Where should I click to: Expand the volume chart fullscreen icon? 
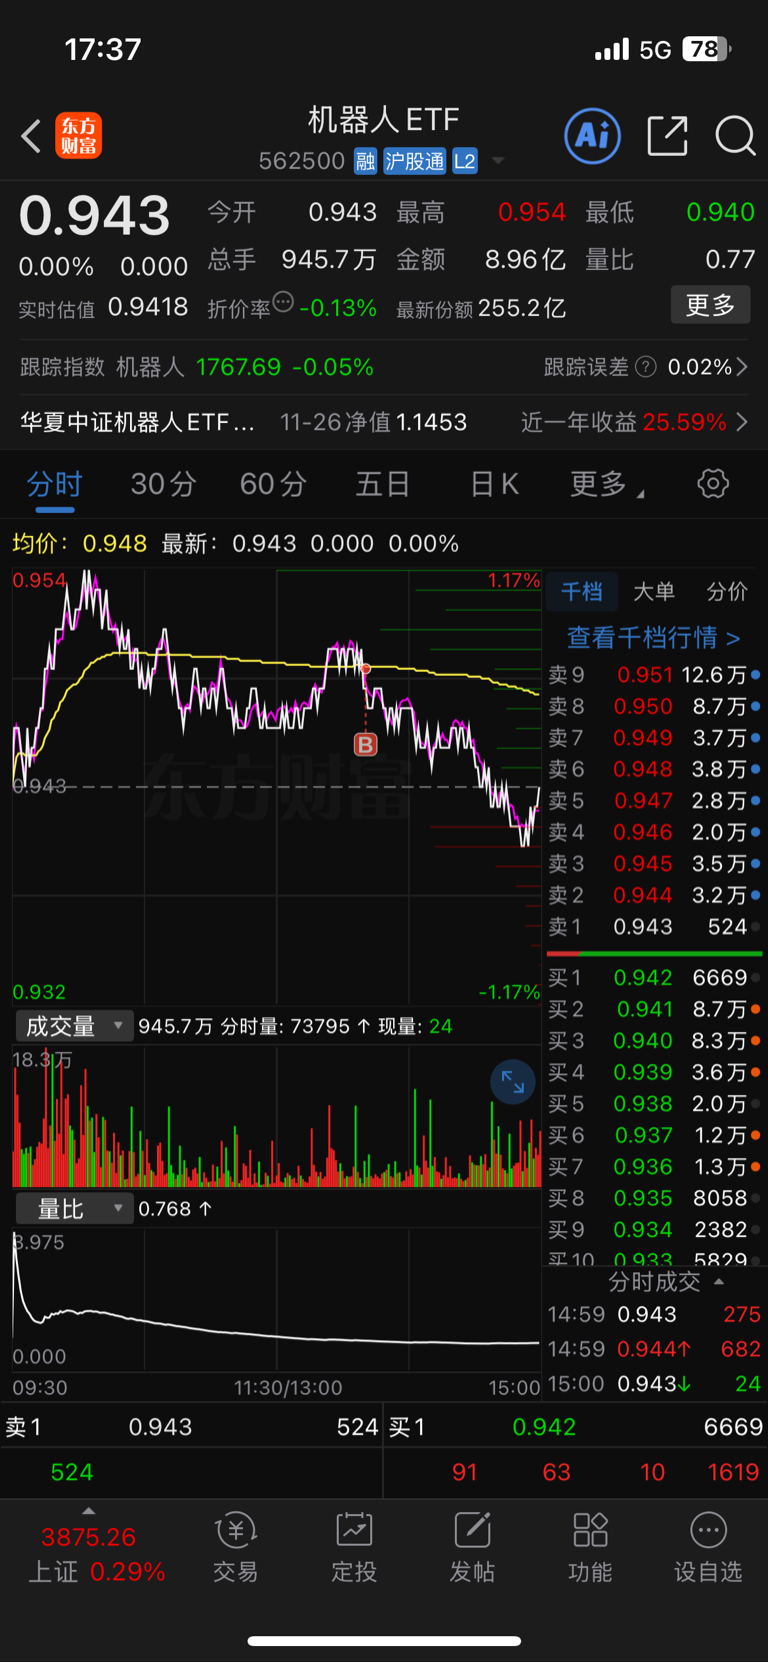tap(513, 1082)
